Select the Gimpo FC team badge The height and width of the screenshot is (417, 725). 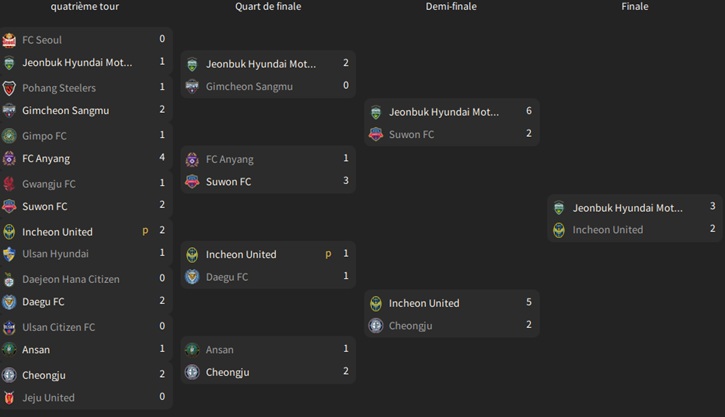(x=10, y=136)
